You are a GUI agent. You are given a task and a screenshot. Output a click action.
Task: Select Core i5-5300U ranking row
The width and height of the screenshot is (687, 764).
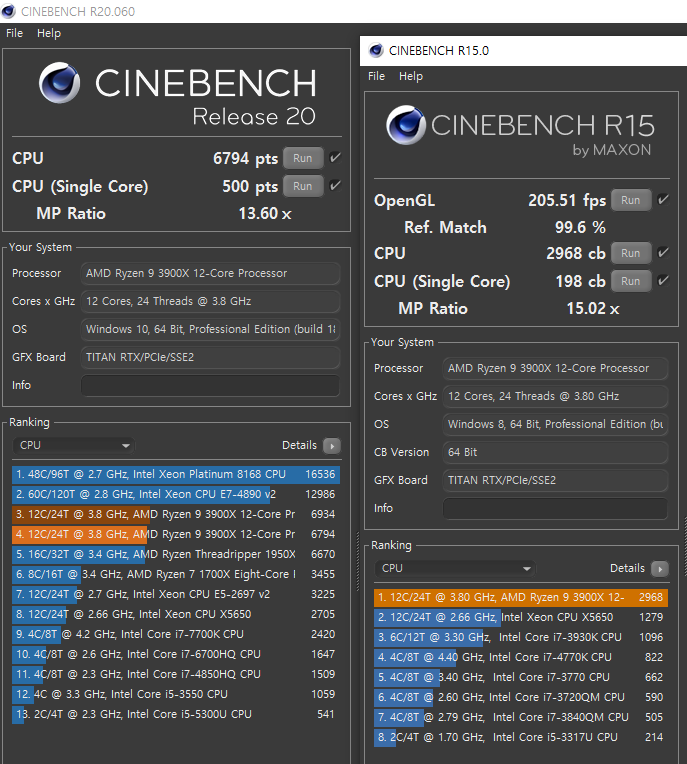click(176, 714)
